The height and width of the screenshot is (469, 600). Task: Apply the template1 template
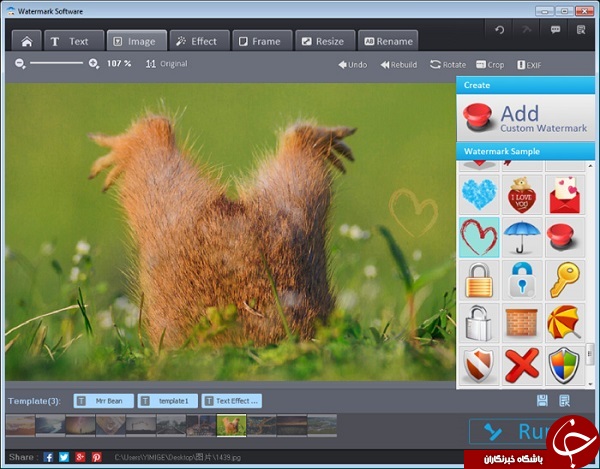pyautogui.click(x=168, y=401)
